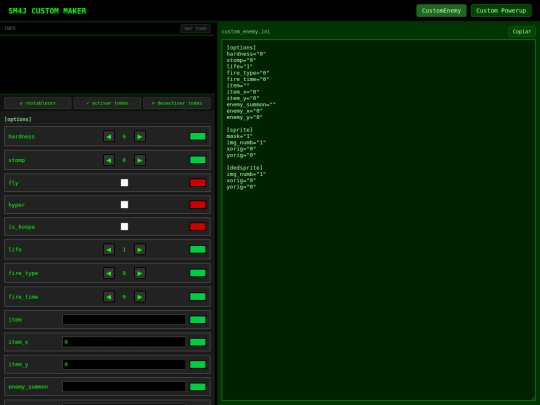Click the [options] section header in left panel
This screenshot has width=540, height=405.
[x=18, y=119]
